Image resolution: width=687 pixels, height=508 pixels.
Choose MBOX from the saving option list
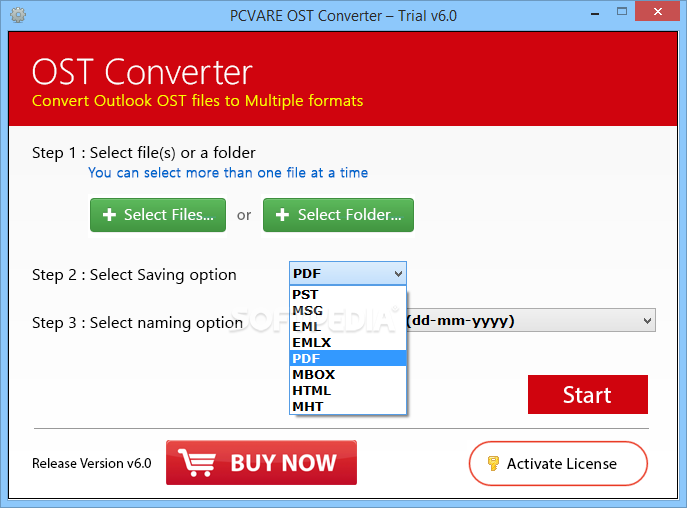(x=348, y=375)
